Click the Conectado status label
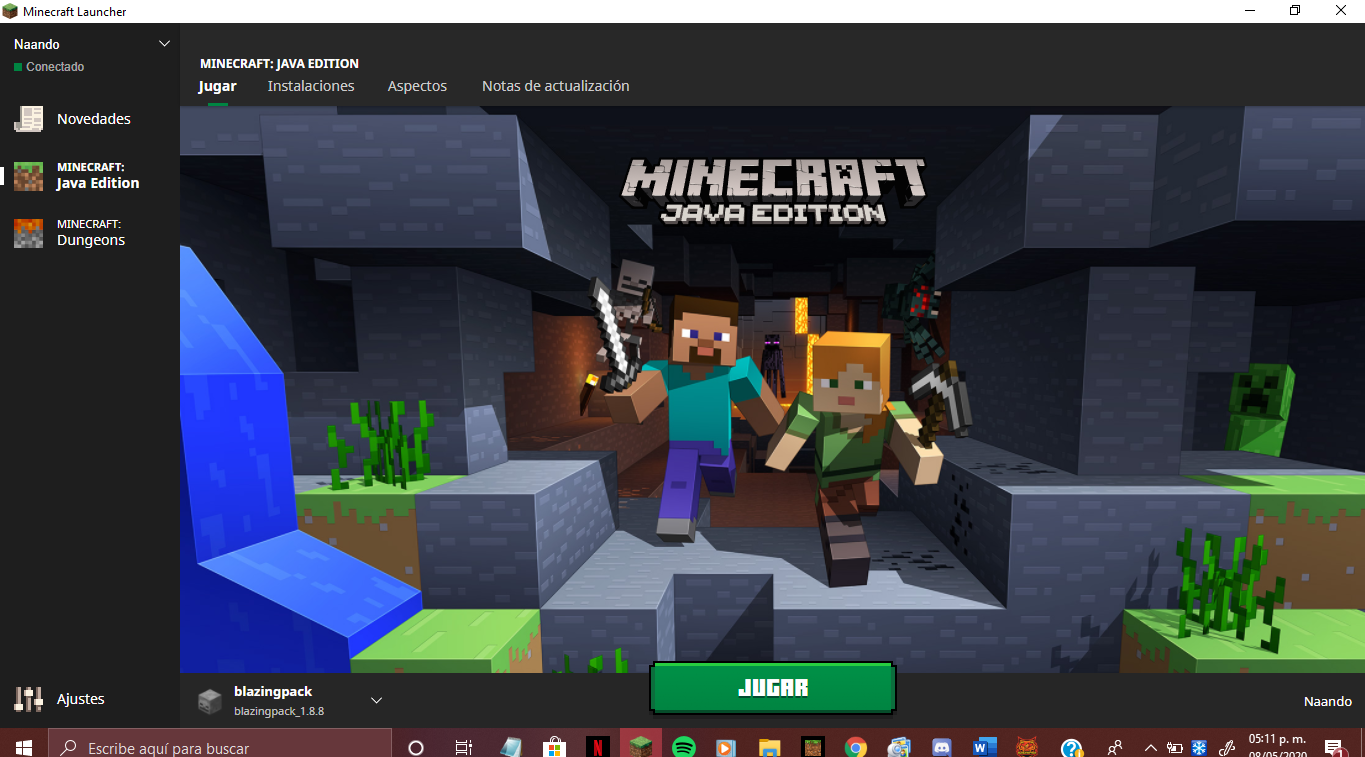1365x757 pixels. pos(55,67)
